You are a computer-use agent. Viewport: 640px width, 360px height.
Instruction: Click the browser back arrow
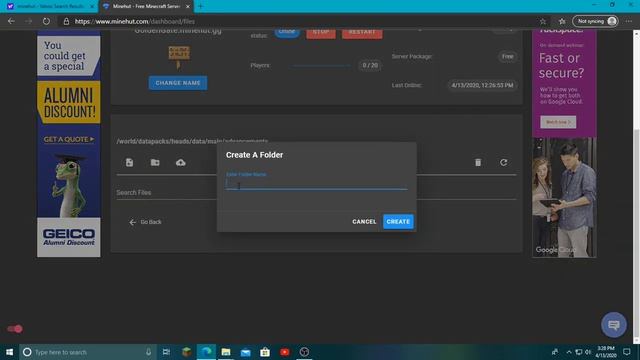pyautogui.click(x=11, y=21)
